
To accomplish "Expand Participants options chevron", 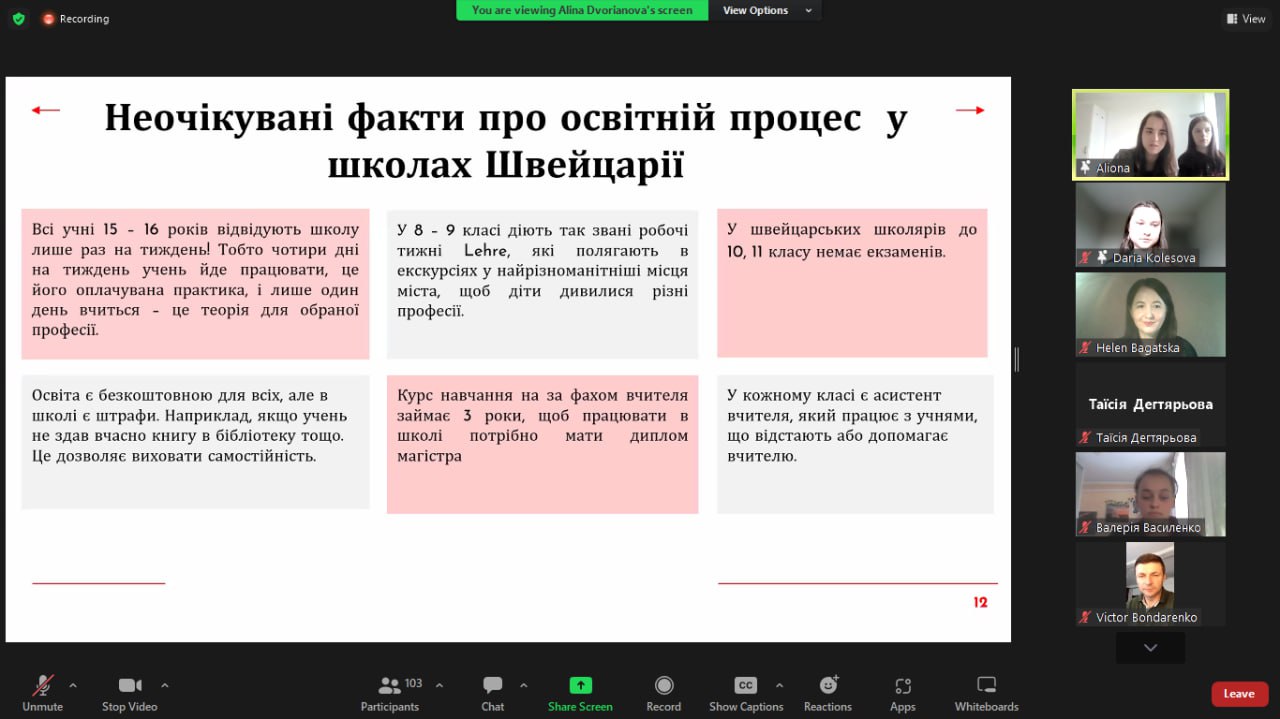I will coord(438,685).
